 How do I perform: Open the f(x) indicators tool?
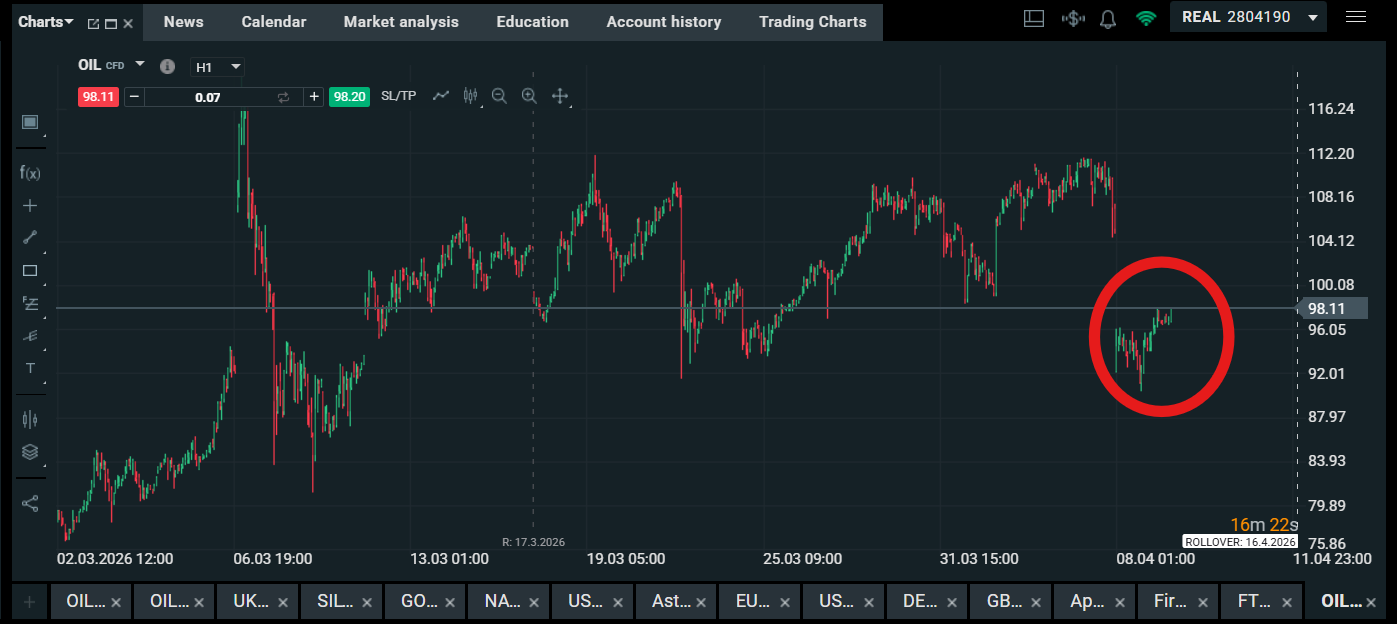click(30, 172)
